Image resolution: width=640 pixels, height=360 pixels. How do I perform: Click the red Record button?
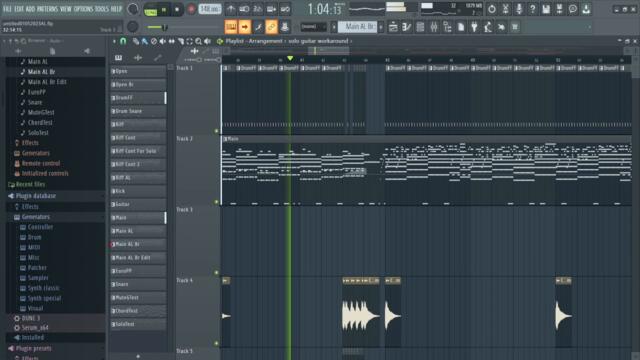click(191, 9)
